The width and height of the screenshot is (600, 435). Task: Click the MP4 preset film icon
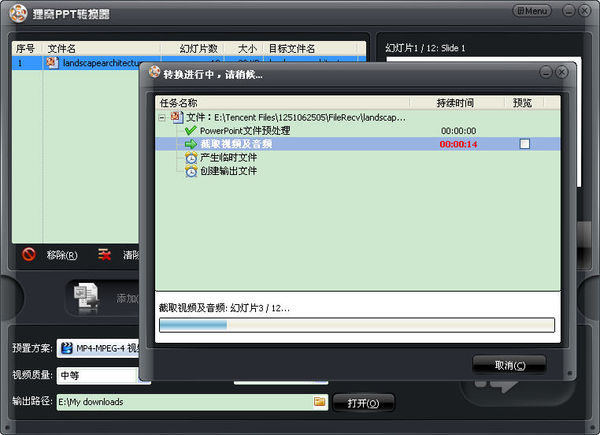point(67,348)
